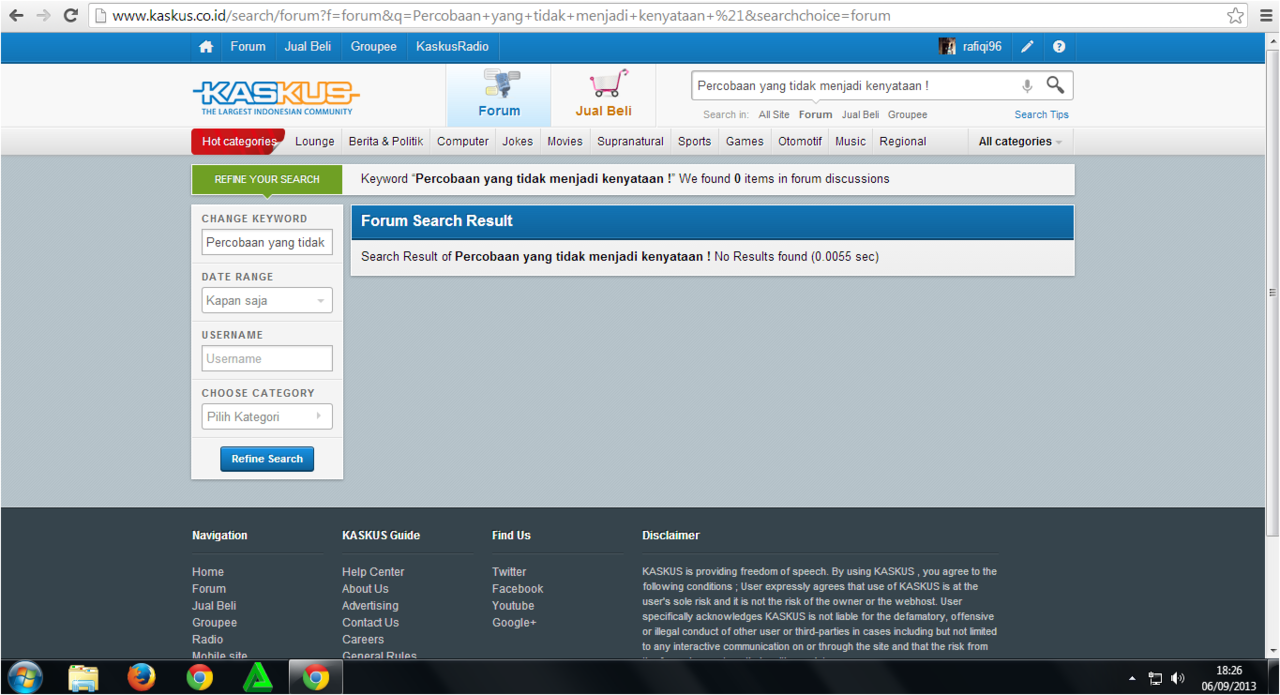
Task: Select the Hot categories tab
Action: pos(238,142)
